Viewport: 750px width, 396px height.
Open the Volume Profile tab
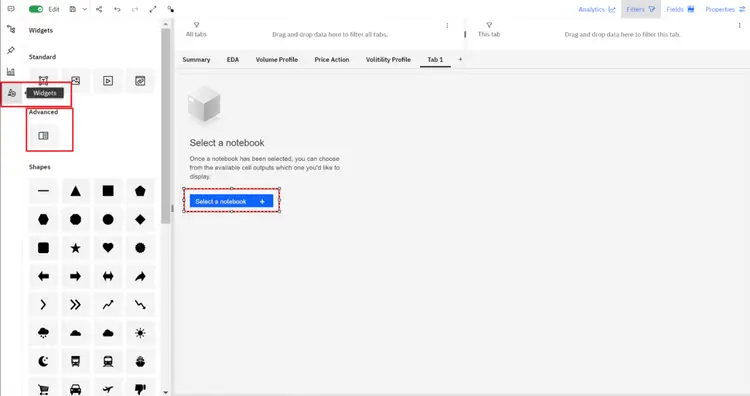[x=276, y=60]
